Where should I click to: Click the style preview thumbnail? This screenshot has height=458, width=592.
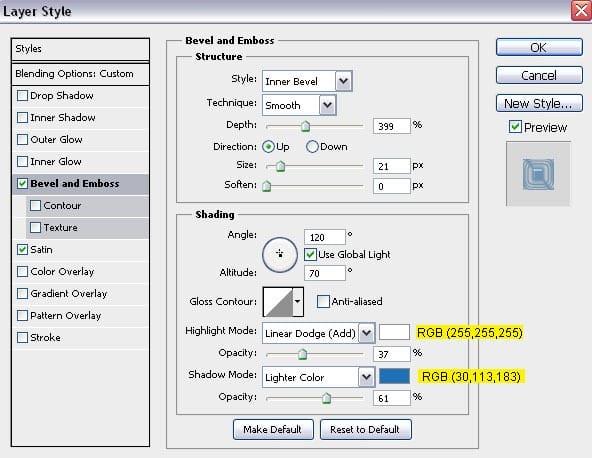click(x=538, y=174)
